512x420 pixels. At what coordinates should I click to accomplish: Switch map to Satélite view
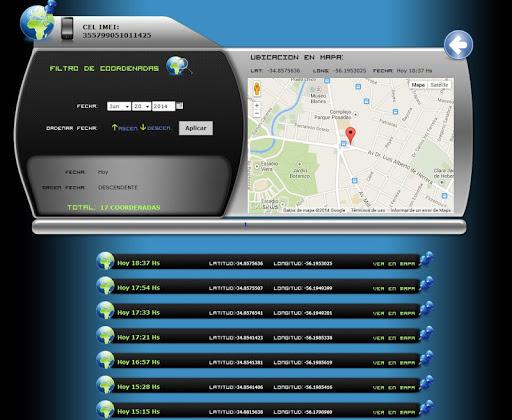[x=439, y=85]
